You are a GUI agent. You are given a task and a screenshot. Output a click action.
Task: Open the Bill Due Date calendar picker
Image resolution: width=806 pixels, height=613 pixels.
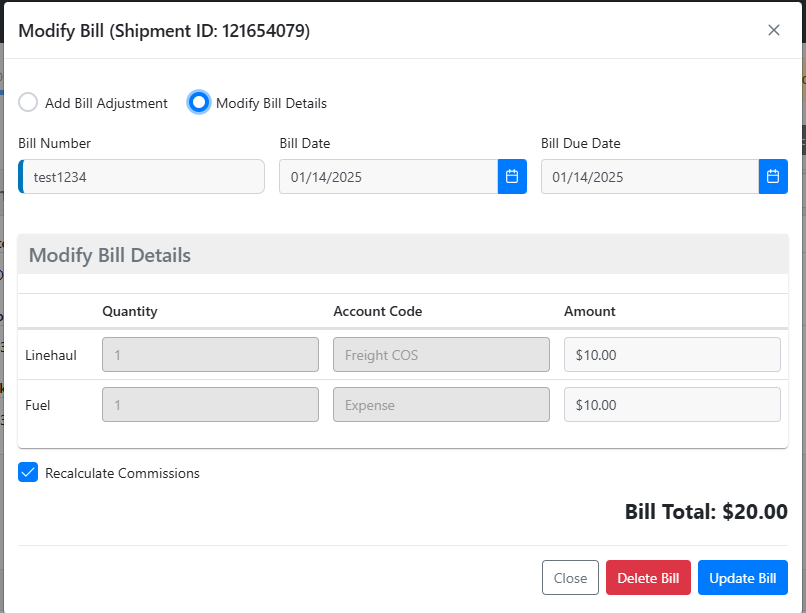(x=773, y=177)
